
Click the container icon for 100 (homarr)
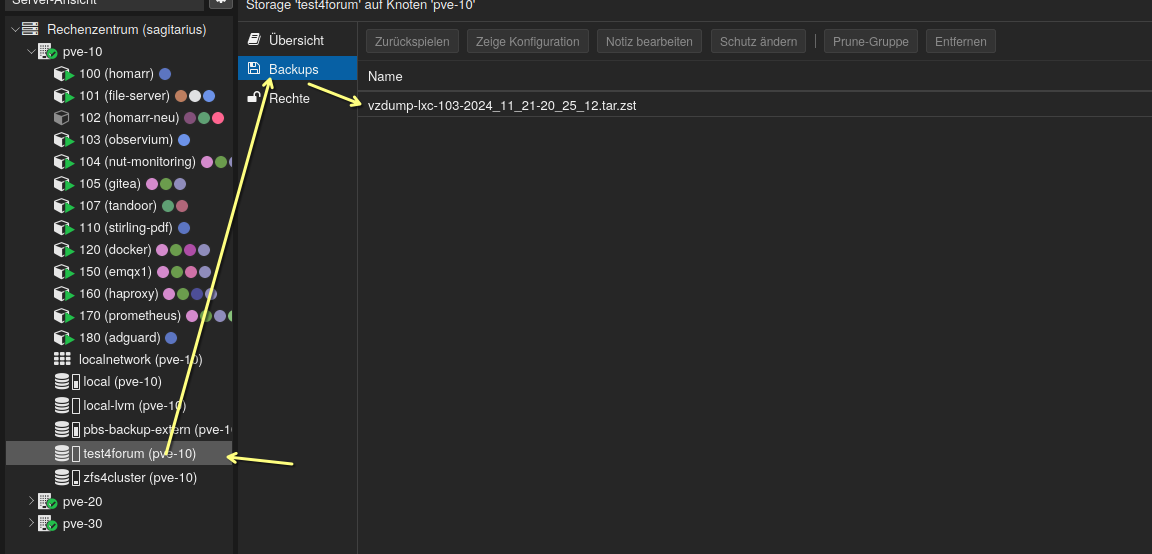pyautogui.click(x=65, y=73)
